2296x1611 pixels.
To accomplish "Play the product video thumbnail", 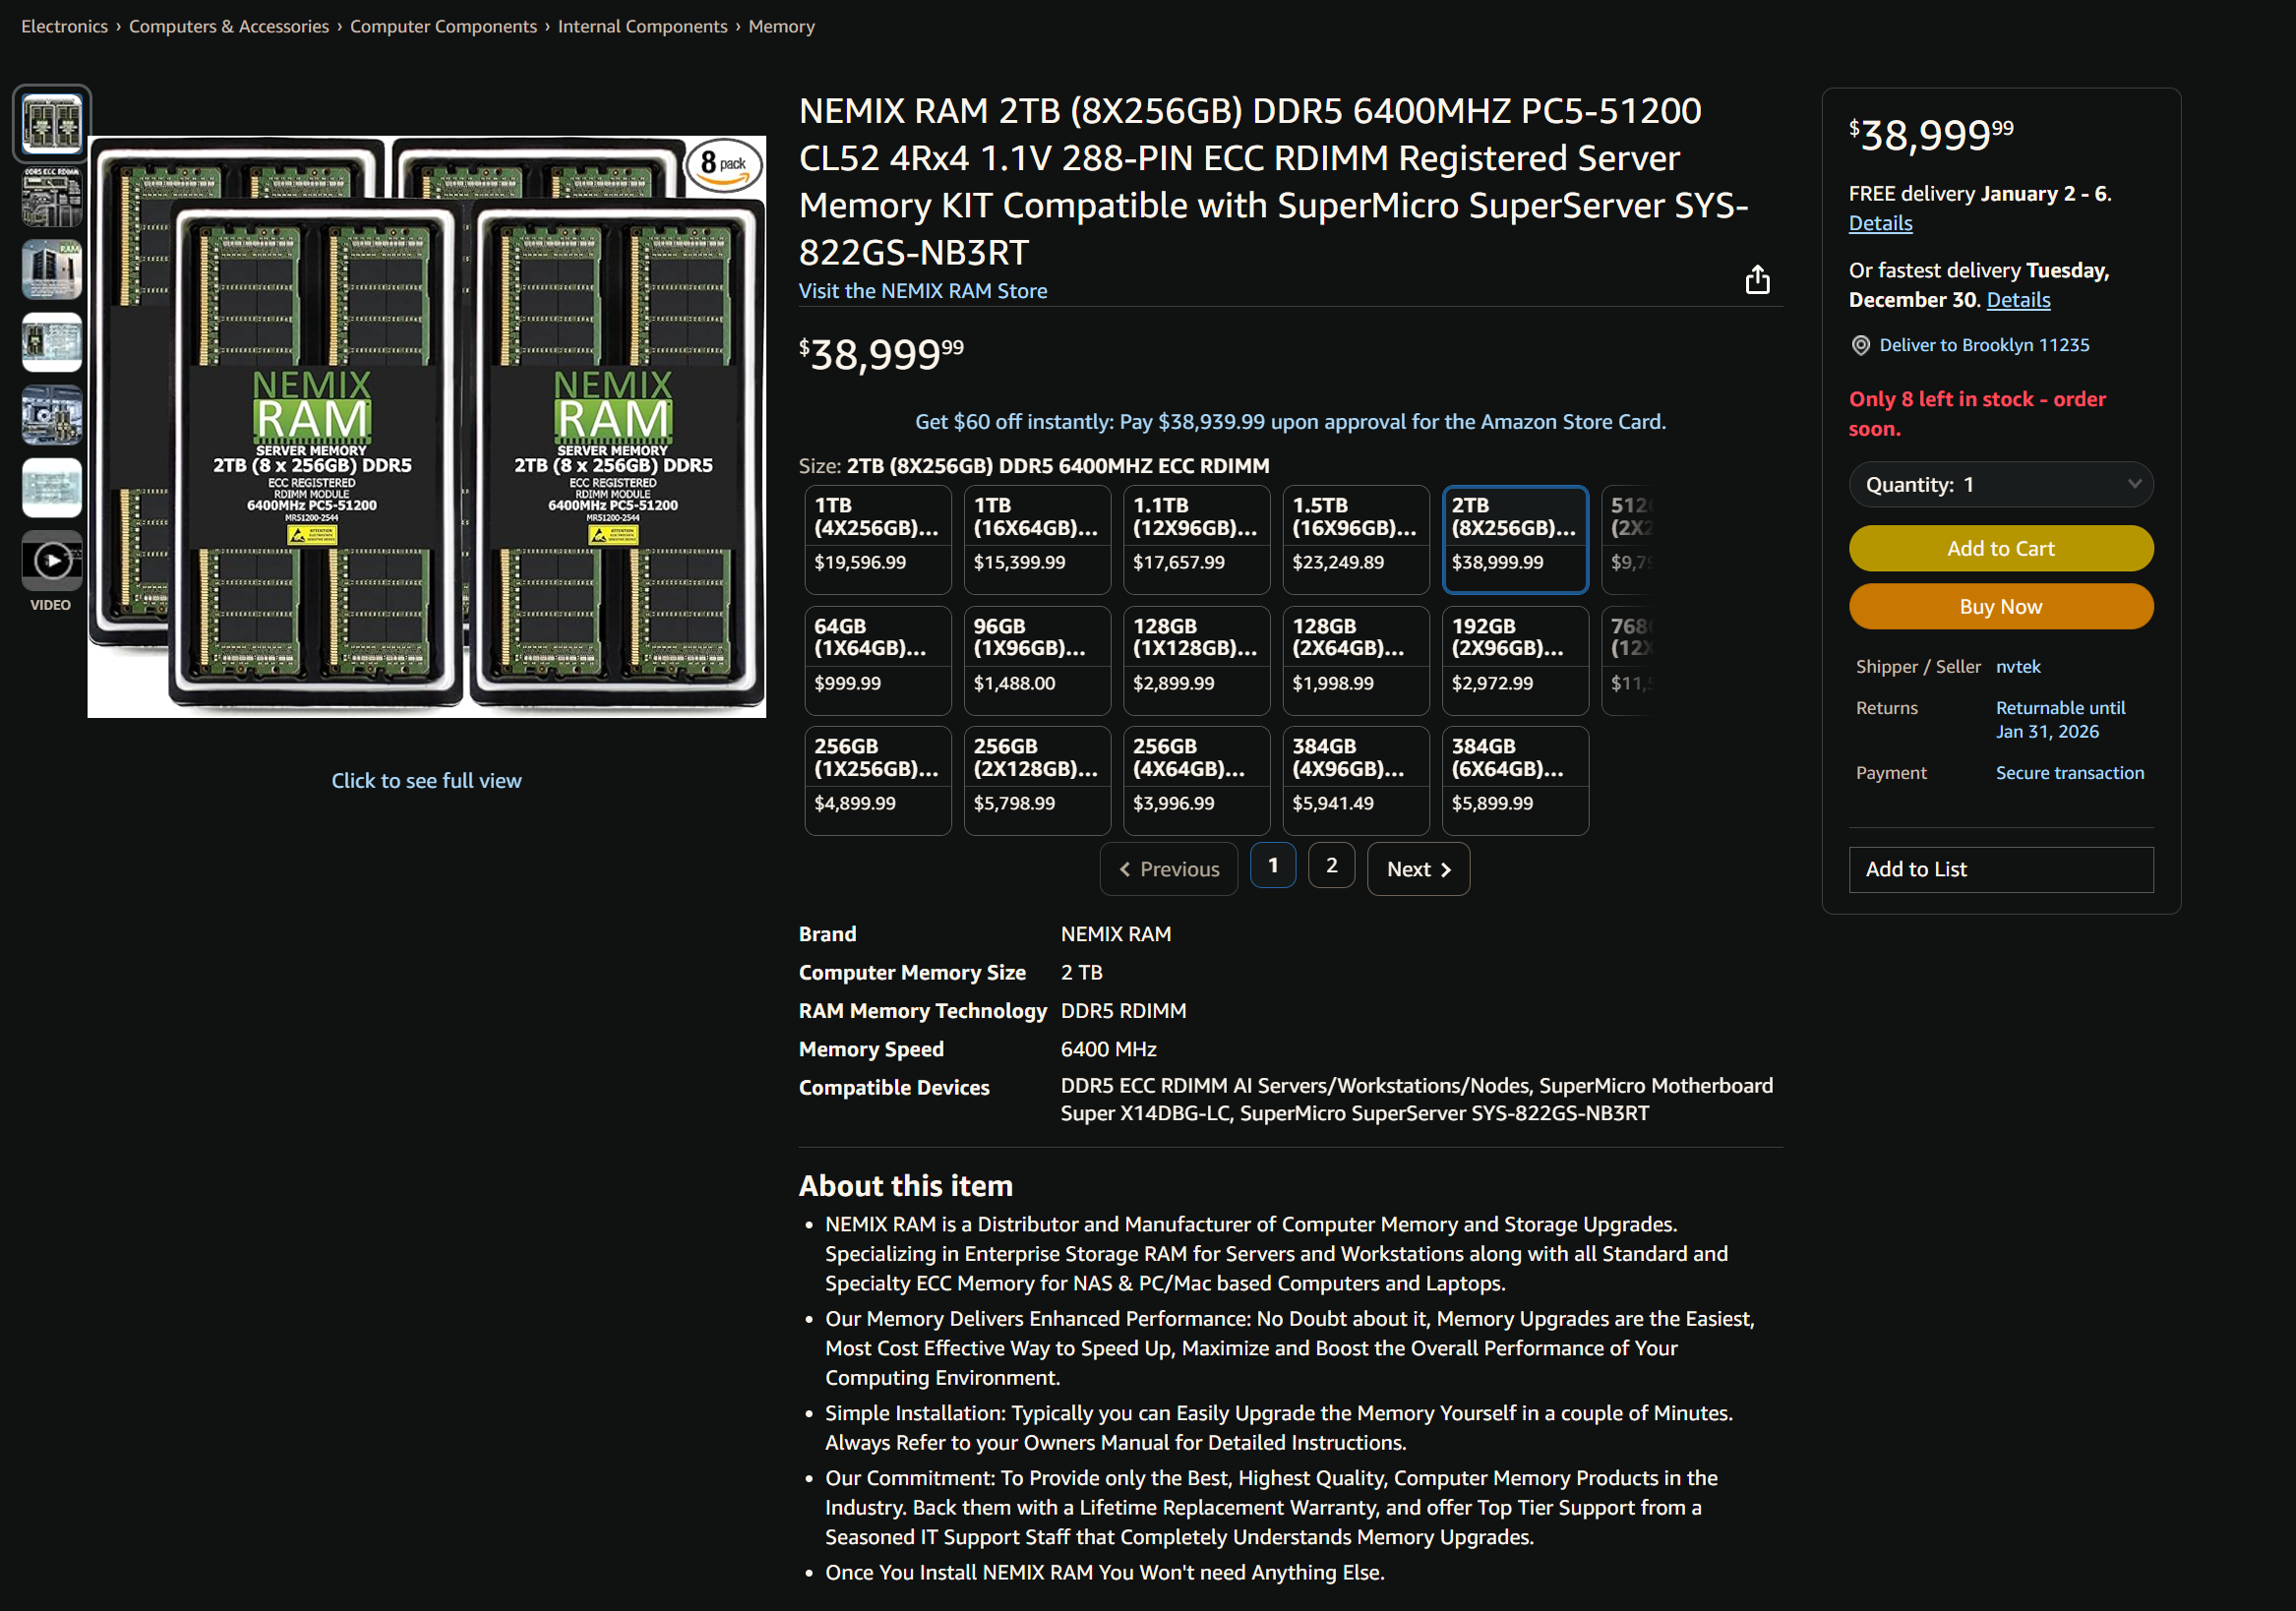I will click(50, 560).
